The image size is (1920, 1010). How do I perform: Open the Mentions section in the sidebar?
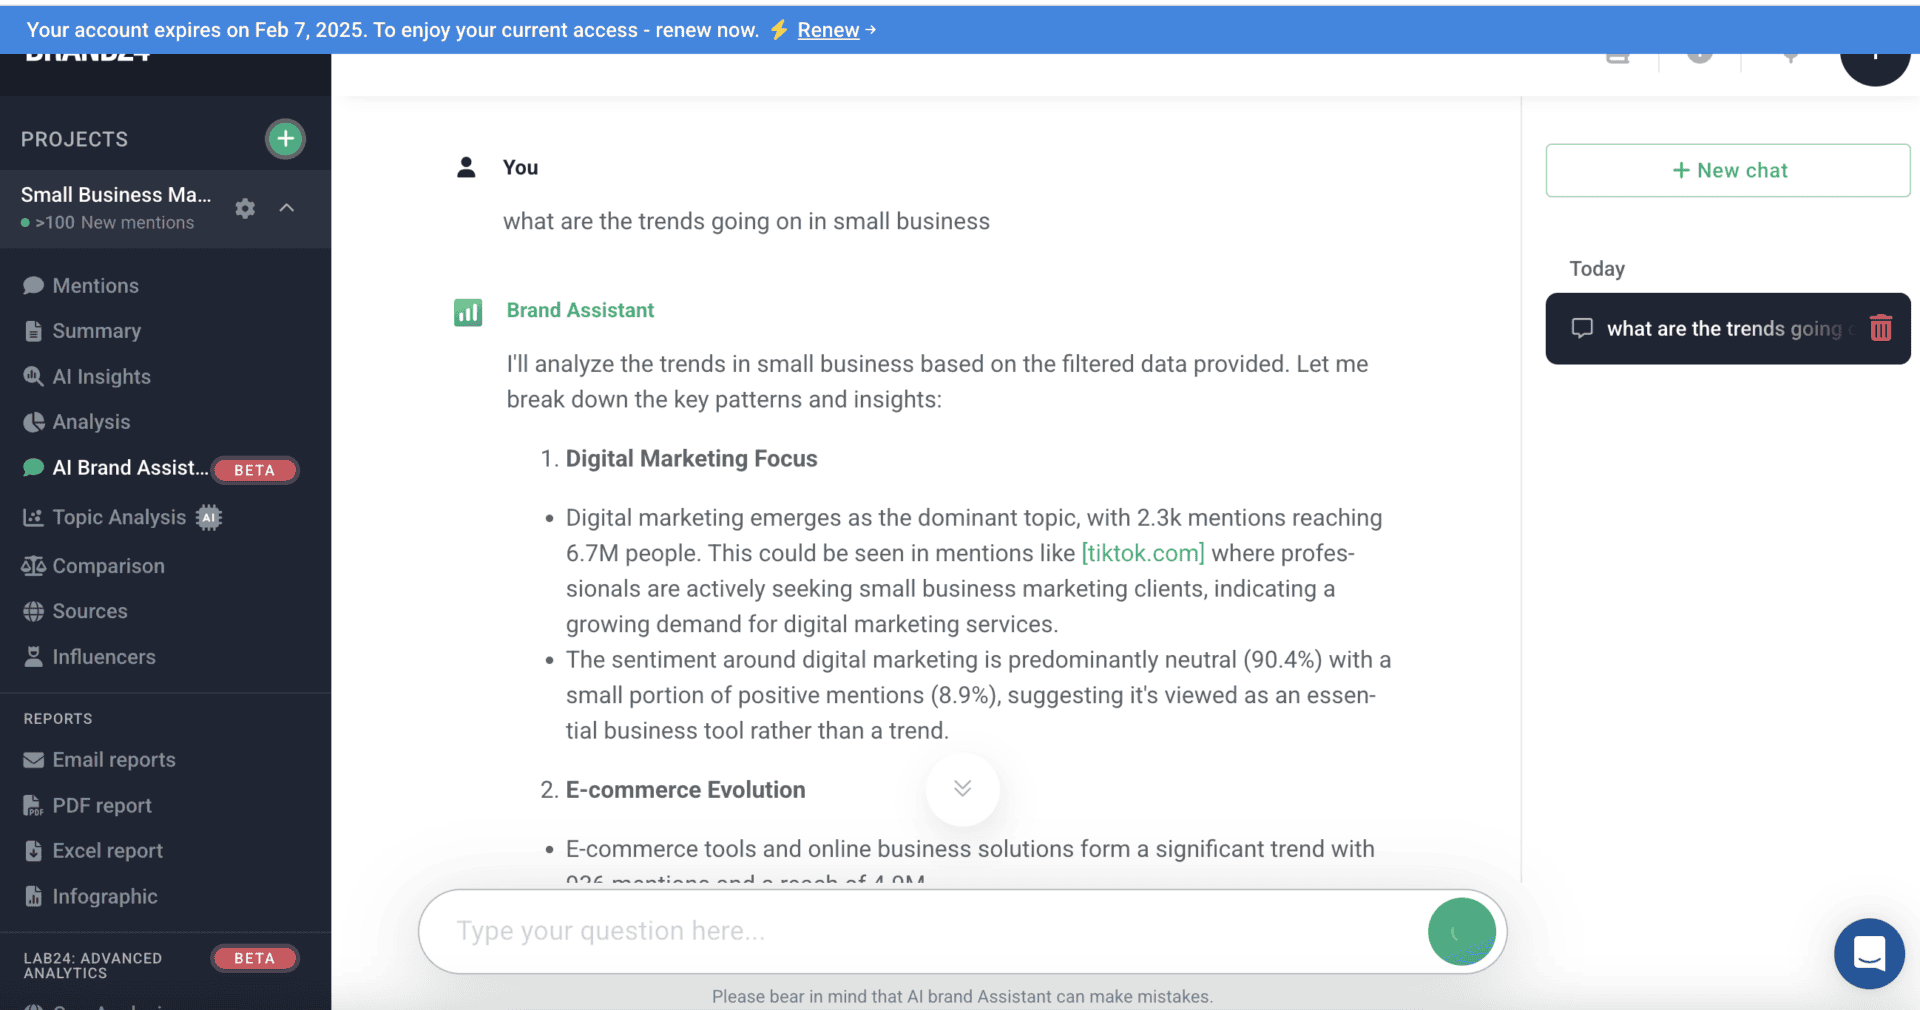[94, 285]
